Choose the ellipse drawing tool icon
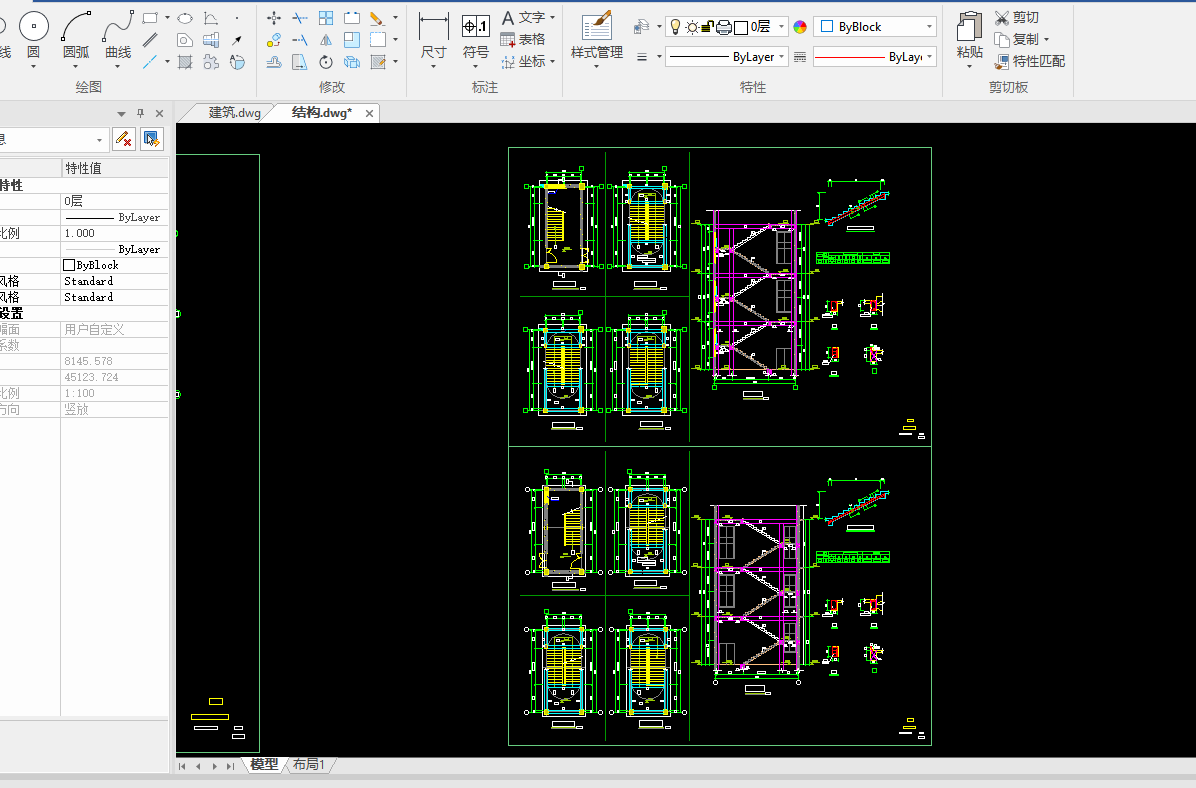This screenshot has width=1196, height=788. pos(185,18)
